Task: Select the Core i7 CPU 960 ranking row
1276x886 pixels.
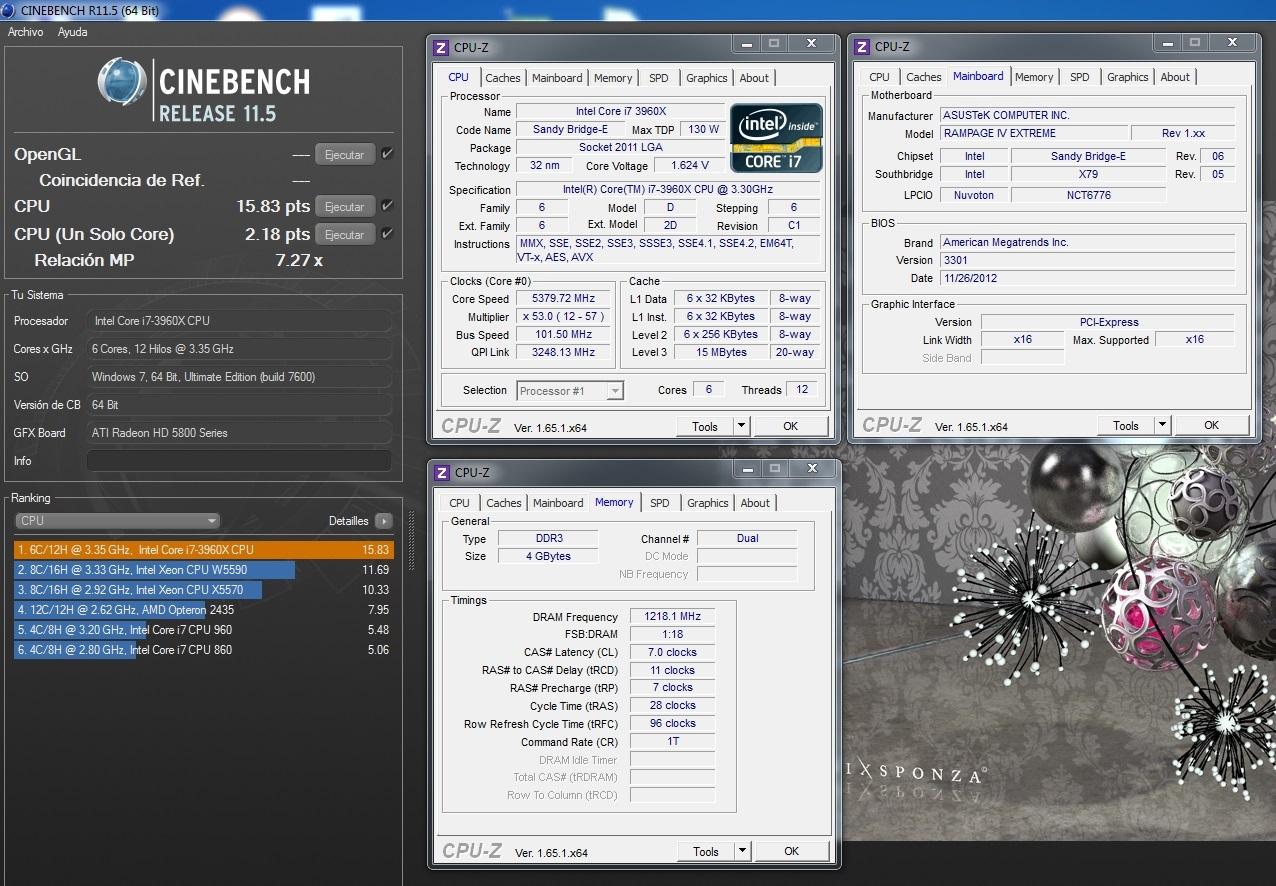Action: 204,630
